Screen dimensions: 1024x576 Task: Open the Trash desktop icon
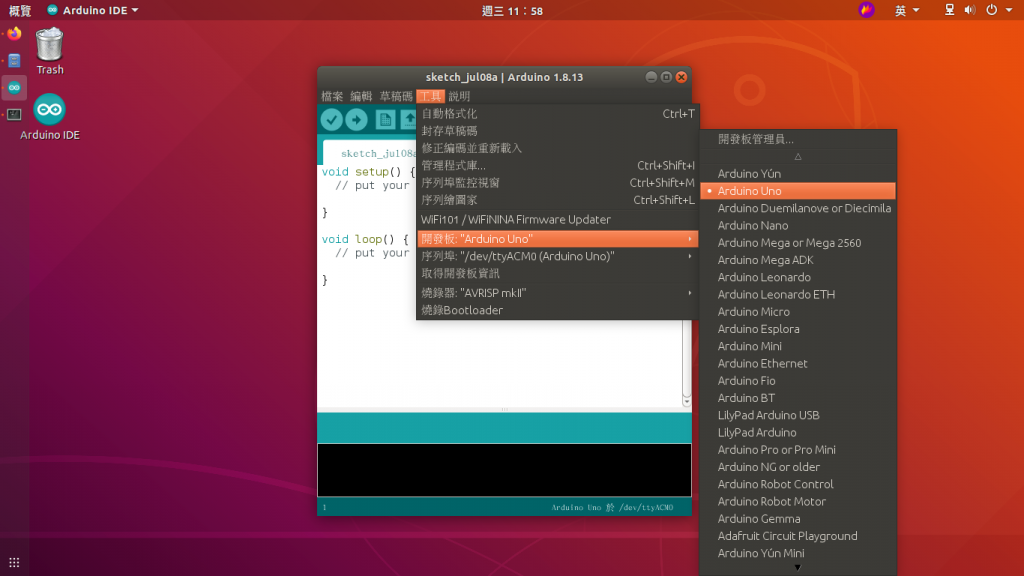point(50,51)
